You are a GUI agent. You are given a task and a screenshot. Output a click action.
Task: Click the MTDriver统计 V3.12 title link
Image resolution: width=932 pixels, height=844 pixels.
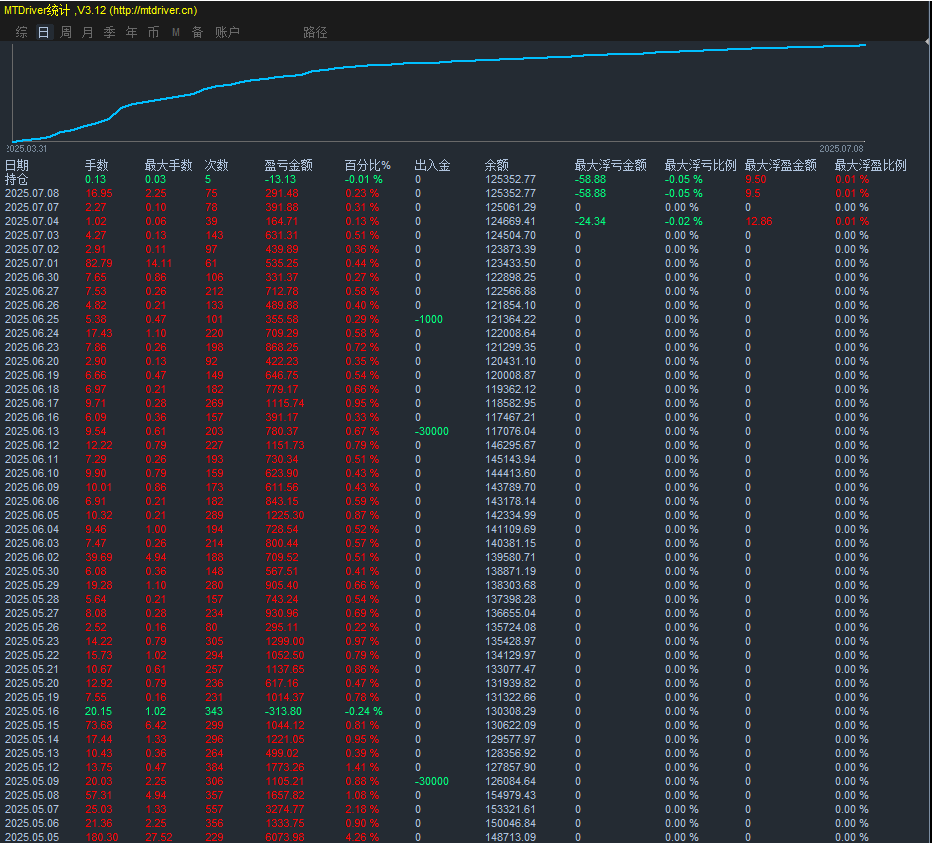click(100, 10)
